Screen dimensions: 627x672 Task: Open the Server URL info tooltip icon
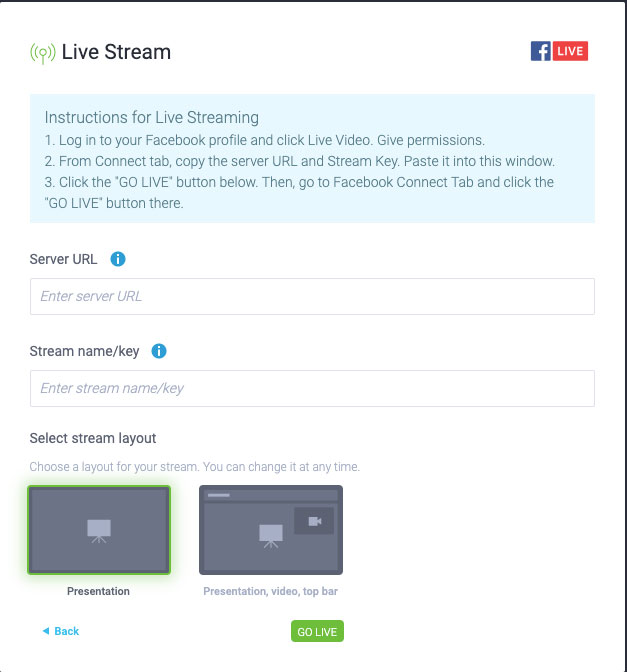click(118, 259)
